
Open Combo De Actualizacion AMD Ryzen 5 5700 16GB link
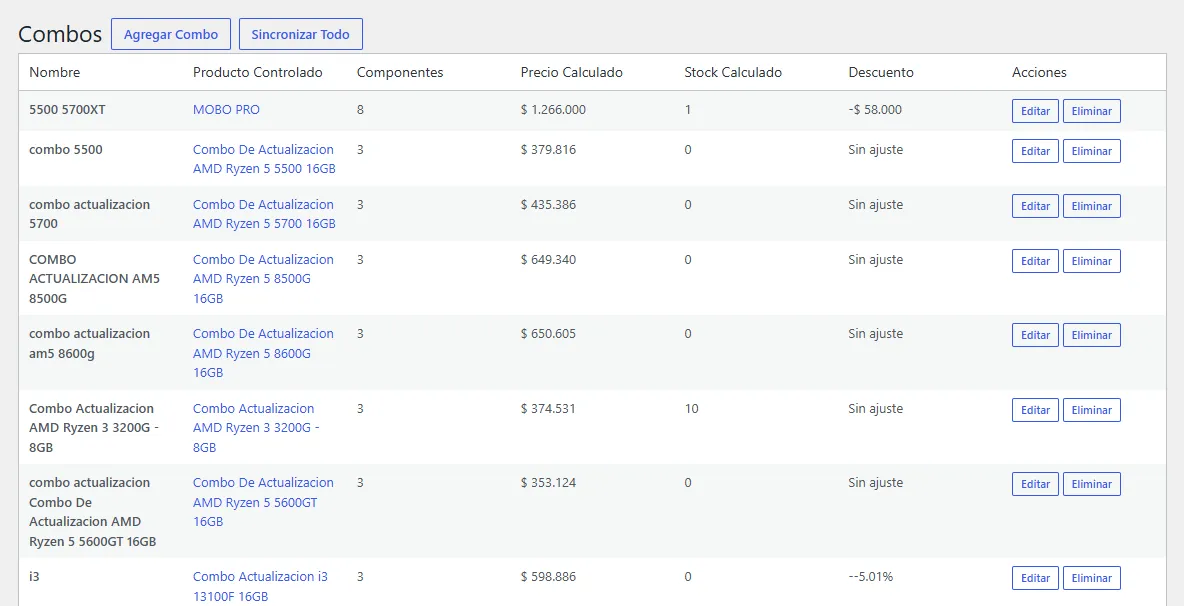point(264,214)
